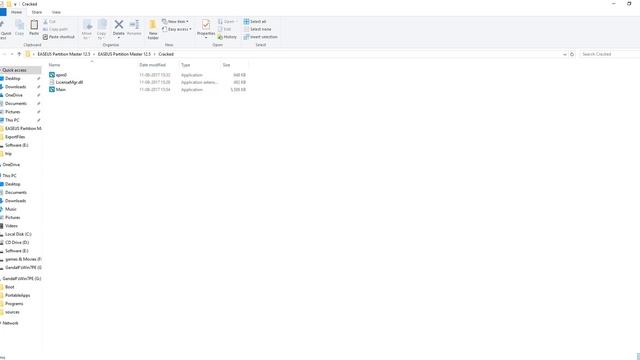
Task: Click the Move to icon
Action: pos(87,25)
